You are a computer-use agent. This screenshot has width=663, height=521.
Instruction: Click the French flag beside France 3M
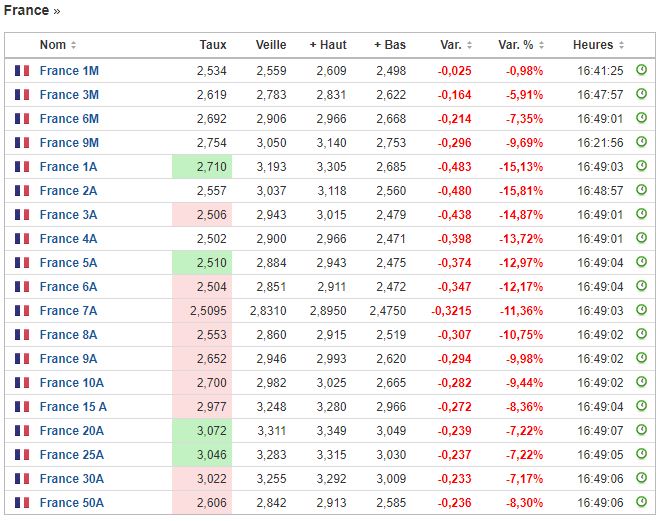[x=22, y=95]
